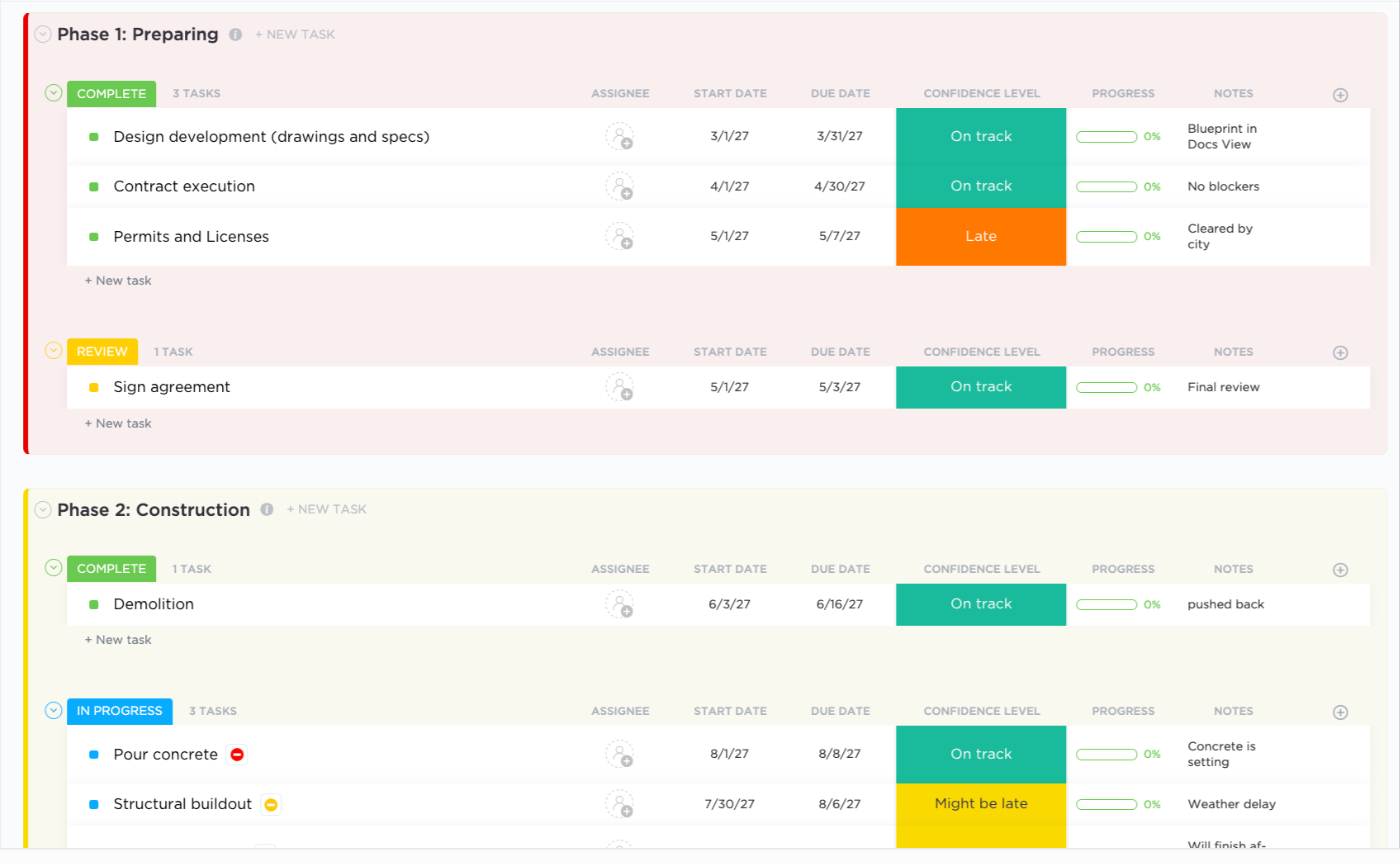The height and width of the screenshot is (864, 1400).
Task: Click the red blocked icon beside Pour concrete
Action: click(x=237, y=755)
